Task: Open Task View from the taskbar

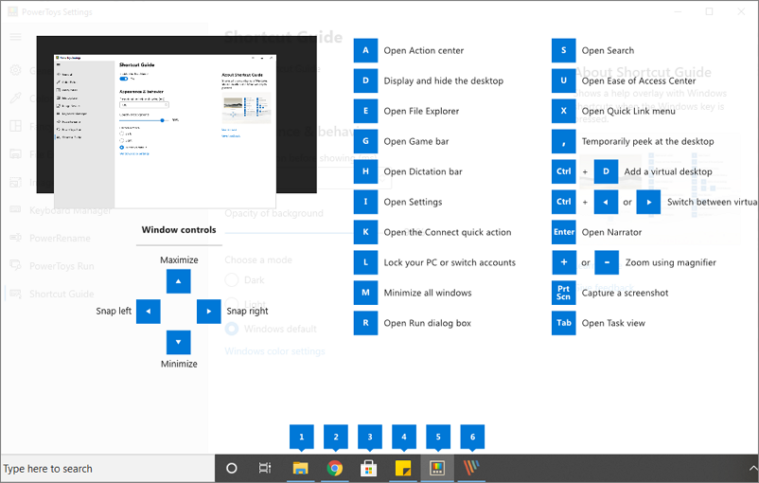Action: [x=265, y=468]
